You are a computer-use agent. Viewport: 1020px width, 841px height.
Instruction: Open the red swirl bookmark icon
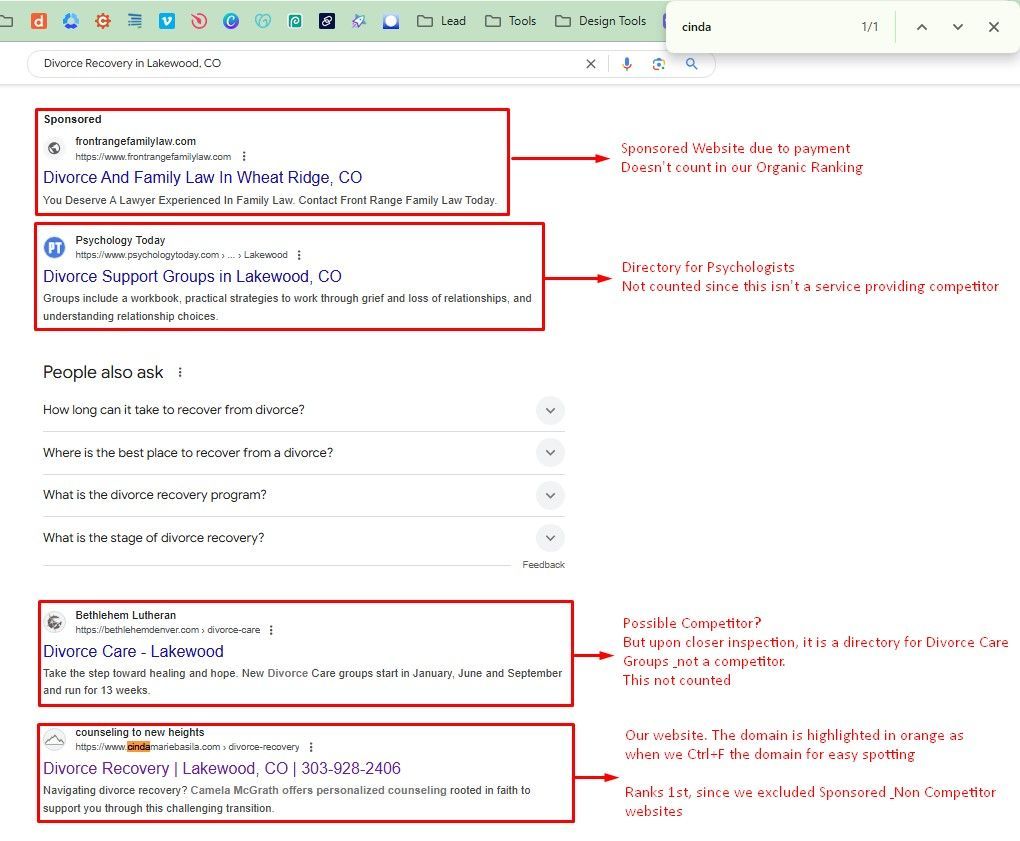coord(198,21)
